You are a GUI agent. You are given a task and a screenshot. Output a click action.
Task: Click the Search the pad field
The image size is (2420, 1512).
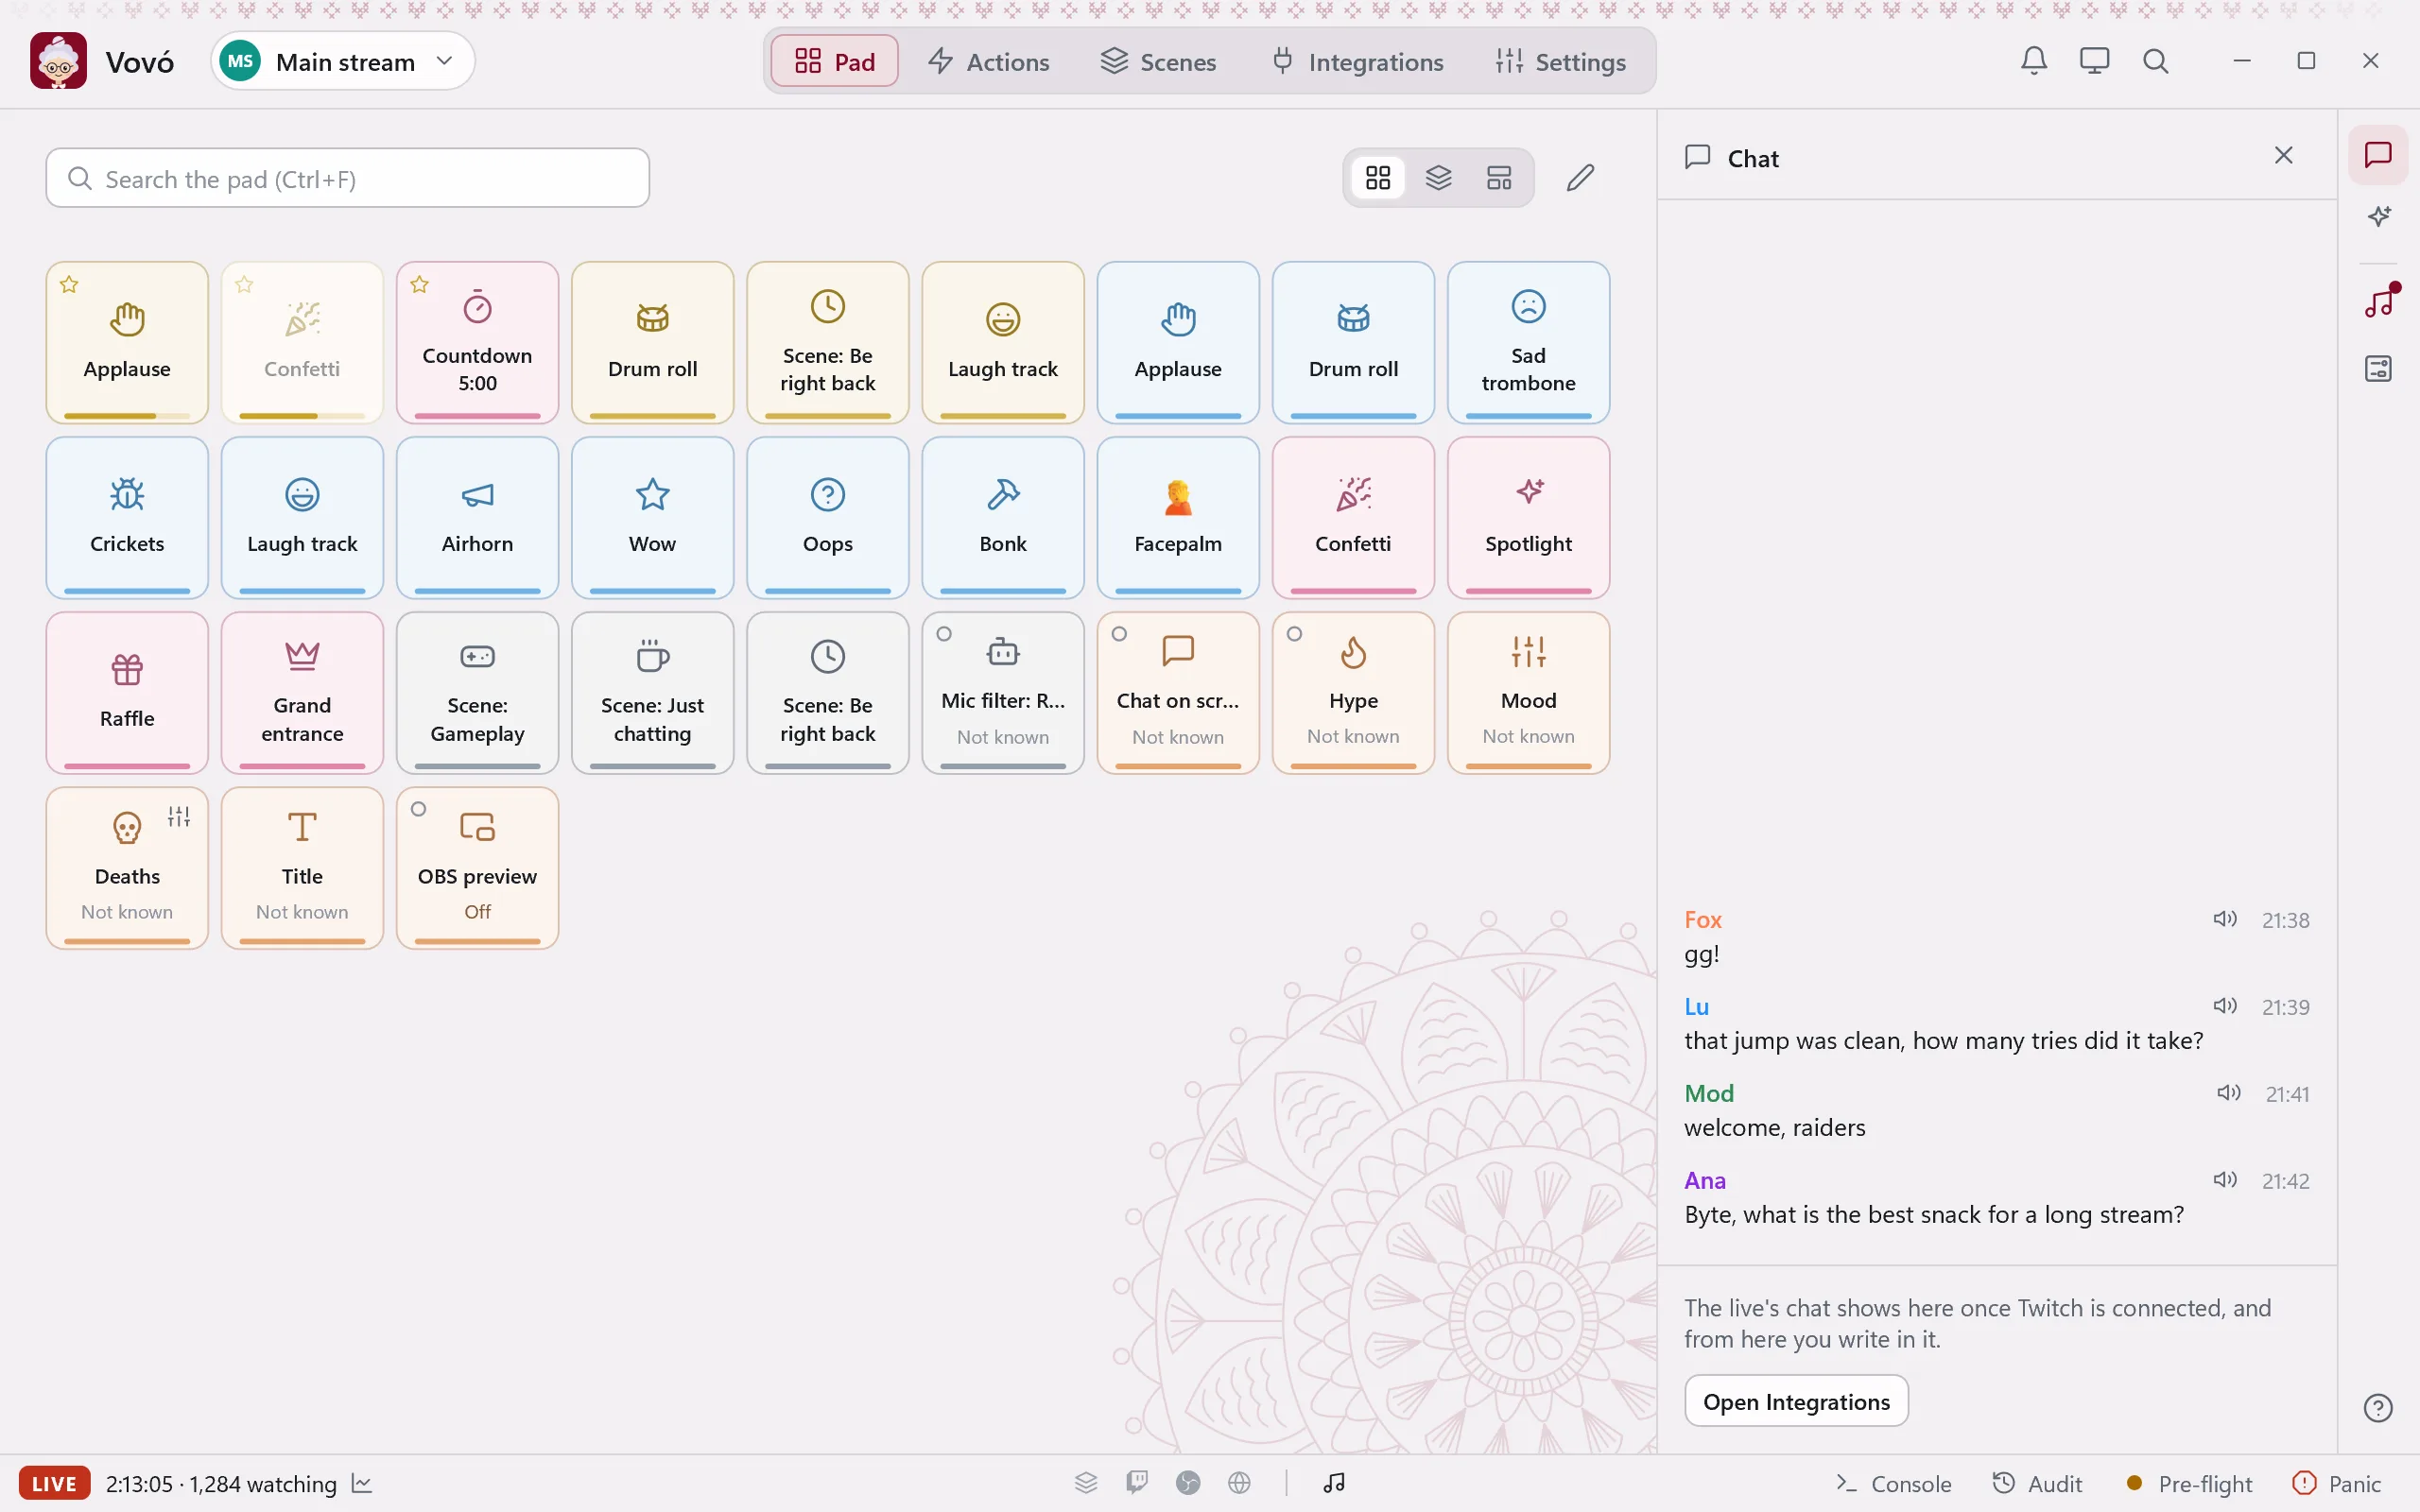(x=347, y=178)
